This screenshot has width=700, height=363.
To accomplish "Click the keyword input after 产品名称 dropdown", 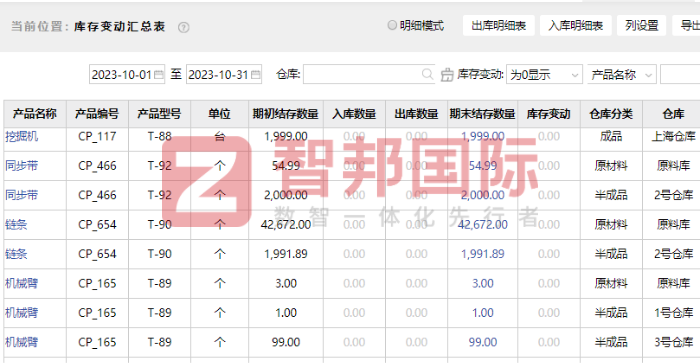I will (680, 75).
